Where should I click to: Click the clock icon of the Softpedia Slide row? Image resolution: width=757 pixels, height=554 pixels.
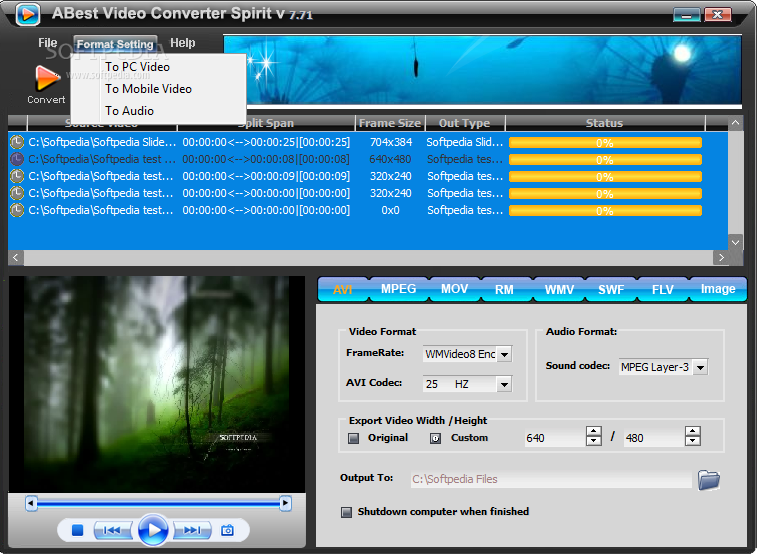coord(17,142)
